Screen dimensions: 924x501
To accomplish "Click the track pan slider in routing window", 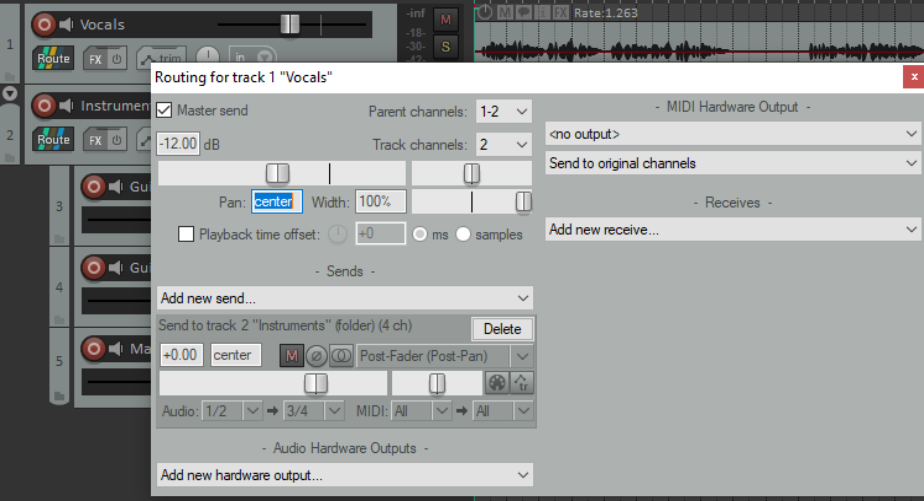I will tap(471, 173).
